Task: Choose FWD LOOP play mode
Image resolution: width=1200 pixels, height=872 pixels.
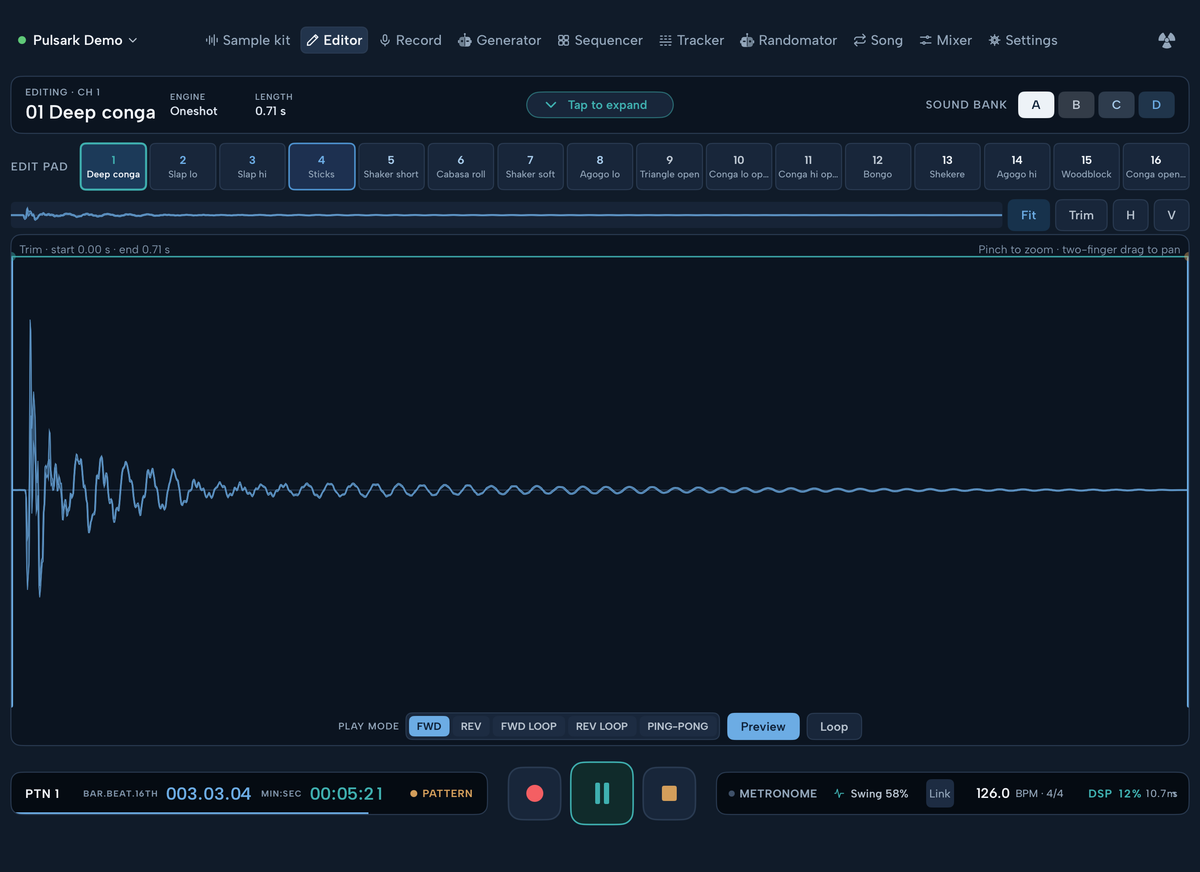Action: (x=529, y=726)
